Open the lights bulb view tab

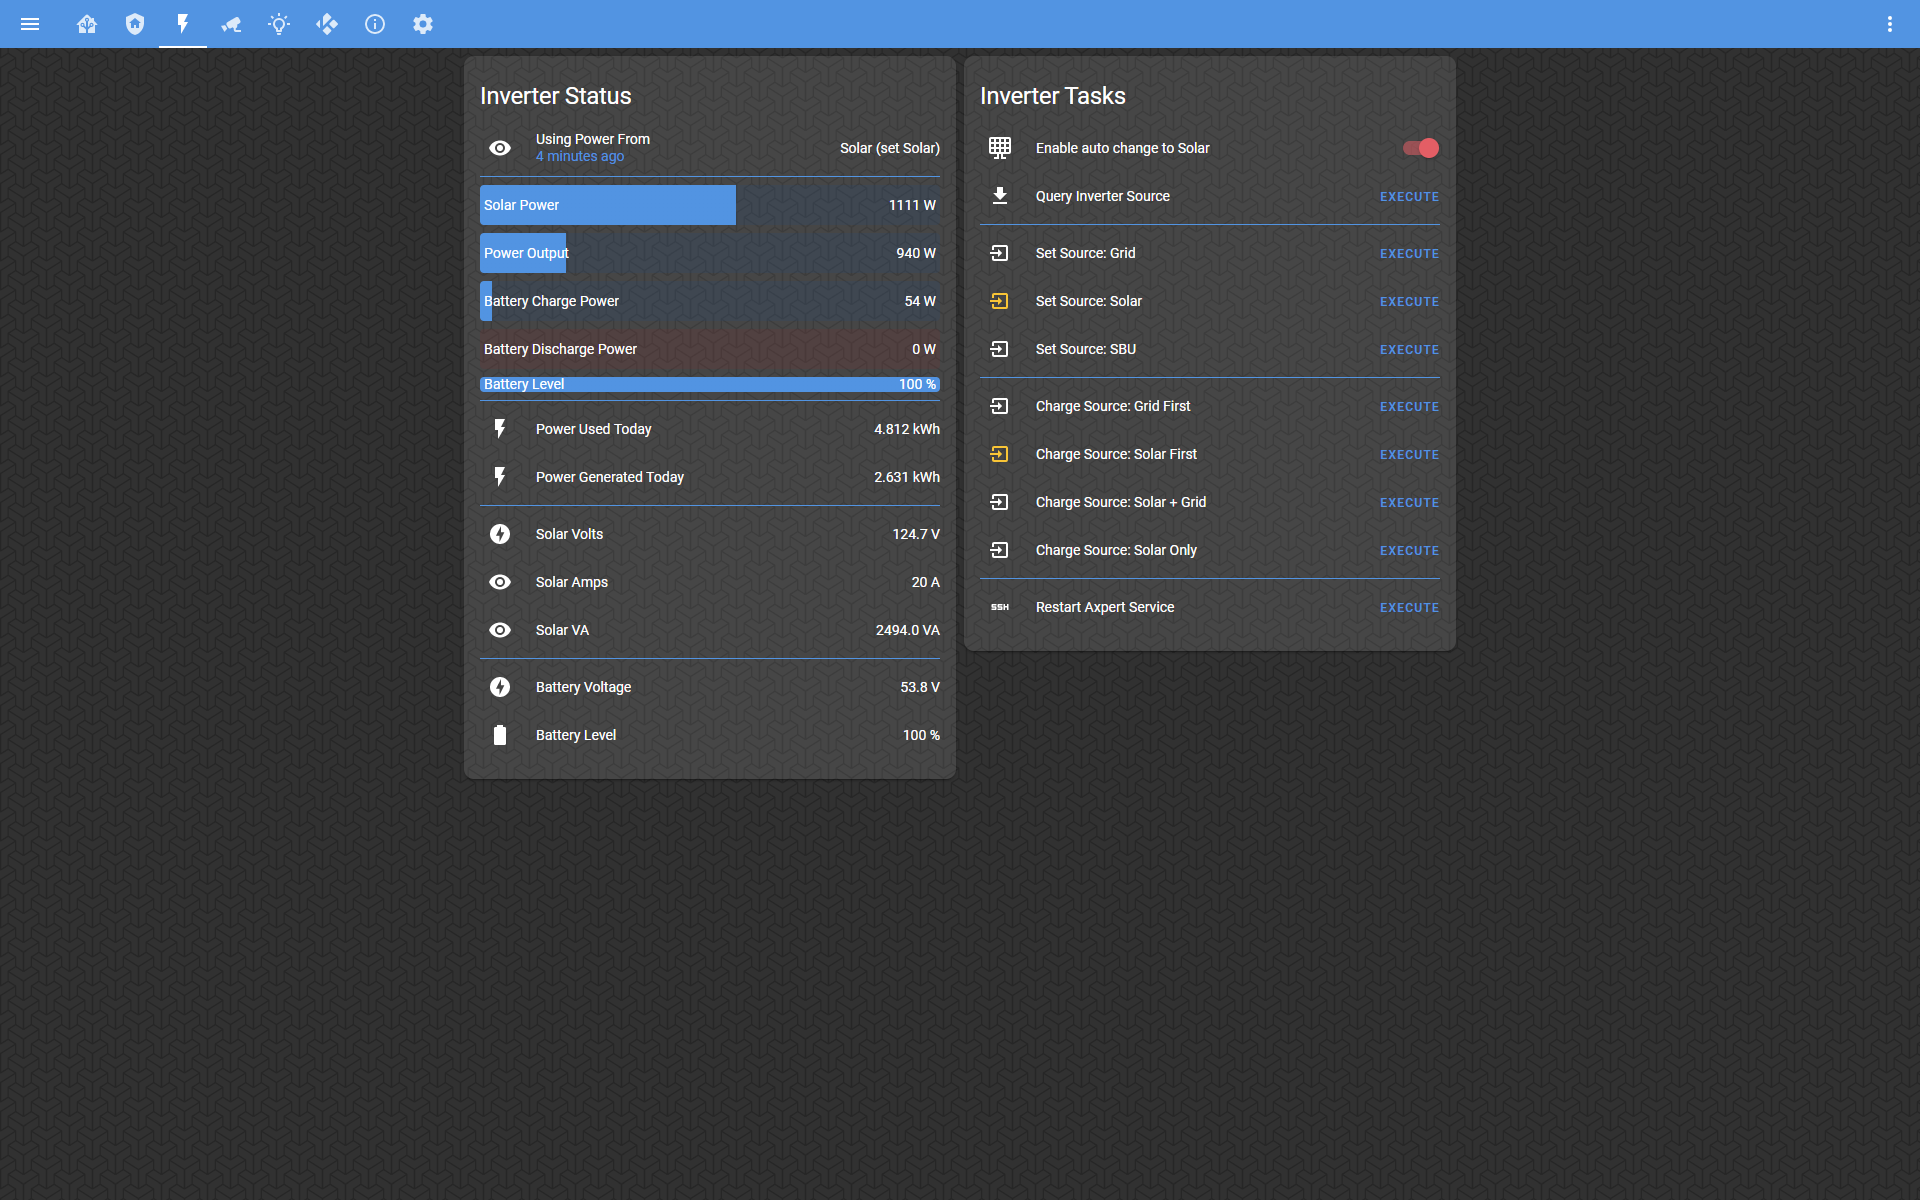pos(279,24)
